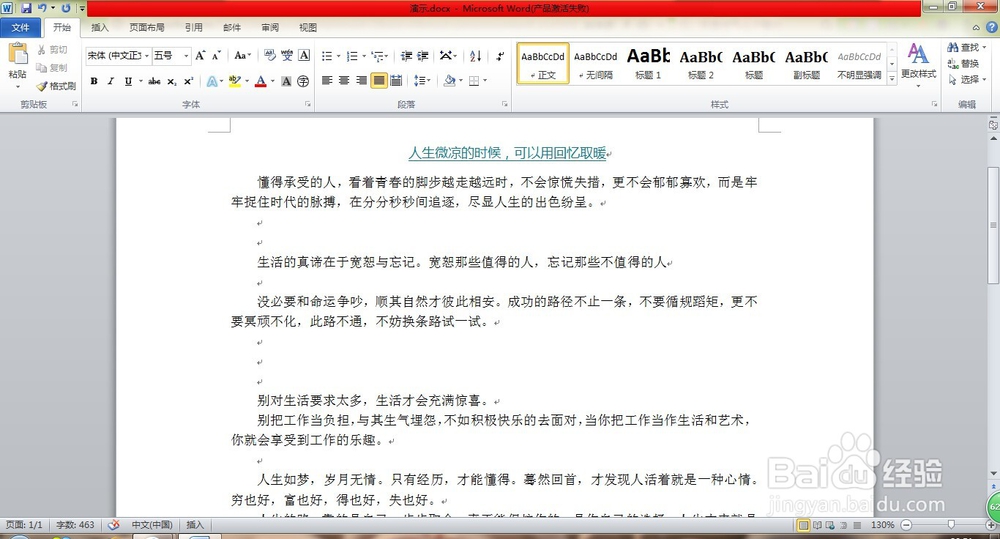Toggle Bold formatting
The image size is (1000, 539).
click(94, 81)
